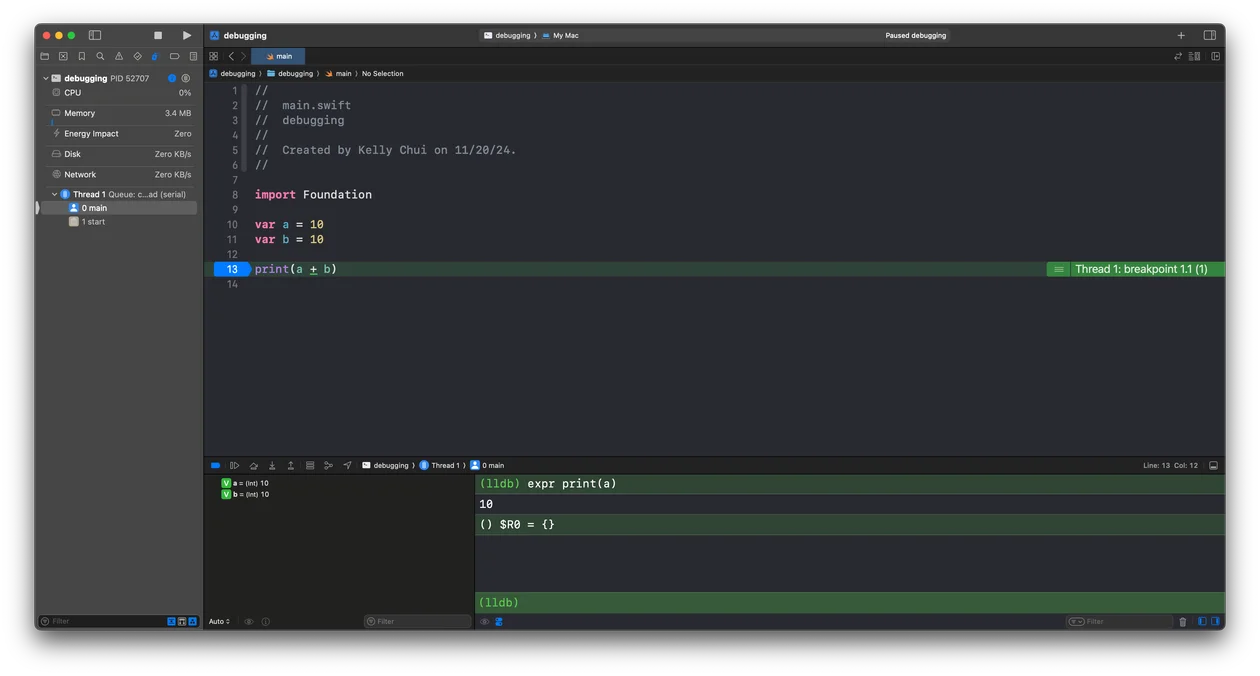Choose the 'My Mac' run destination
This screenshot has height=676, width=1260.
(x=560, y=35)
